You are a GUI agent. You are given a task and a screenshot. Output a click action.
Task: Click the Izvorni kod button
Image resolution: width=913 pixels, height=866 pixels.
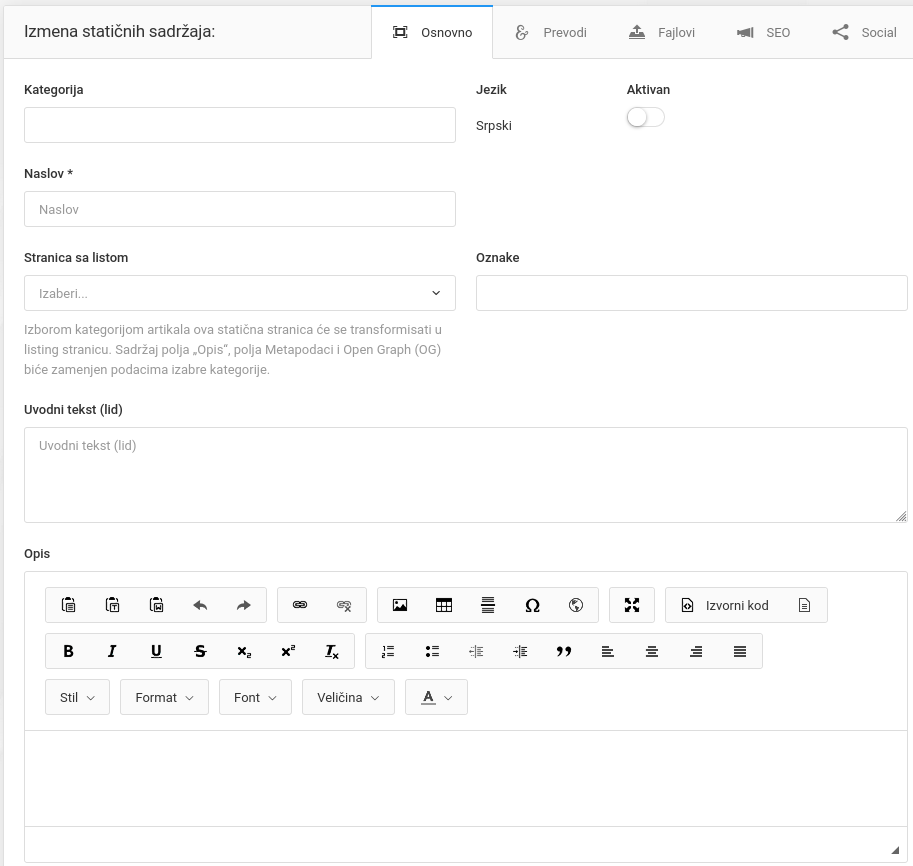click(726, 605)
